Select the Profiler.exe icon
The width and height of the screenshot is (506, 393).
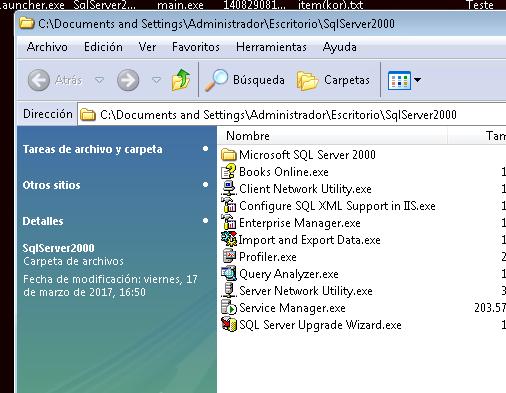(229, 256)
